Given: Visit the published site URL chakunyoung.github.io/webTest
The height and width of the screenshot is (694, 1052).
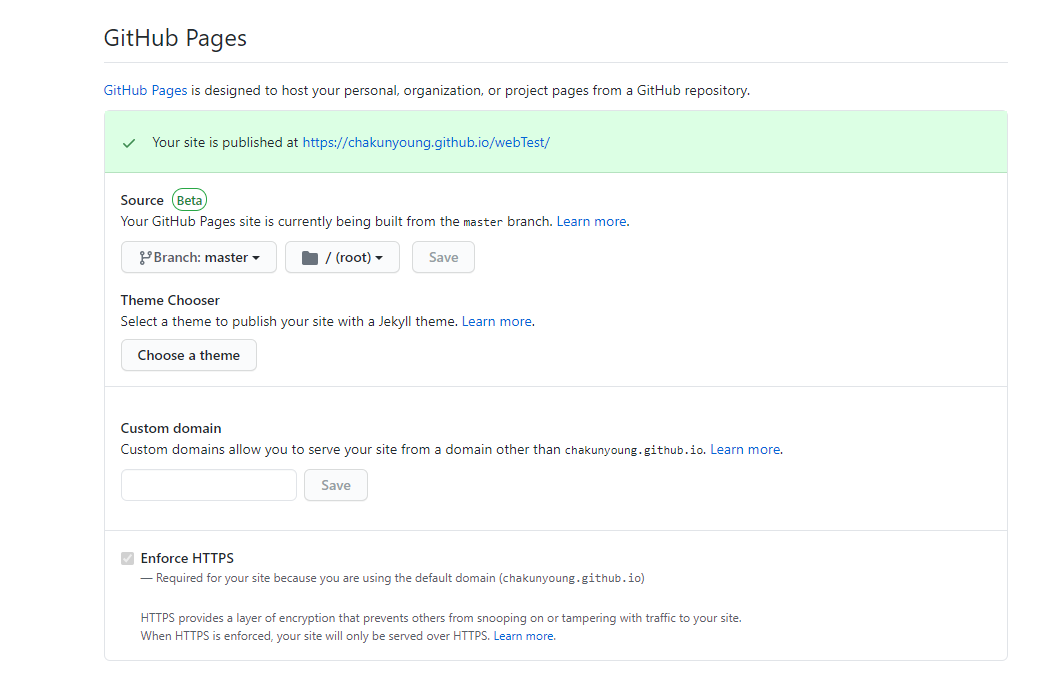Looking at the screenshot, I should point(426,142).
